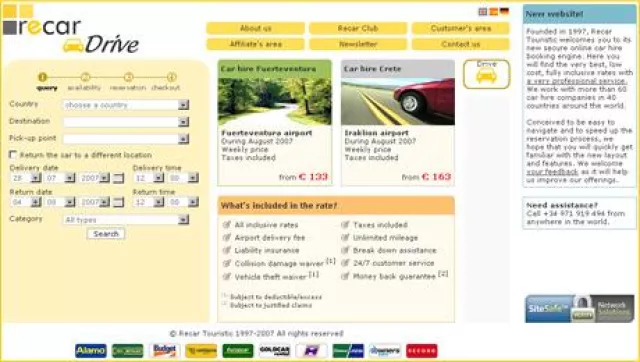Open the Return date calendar picker icon
The image size is (640, 362).
[x=118, y=202]
